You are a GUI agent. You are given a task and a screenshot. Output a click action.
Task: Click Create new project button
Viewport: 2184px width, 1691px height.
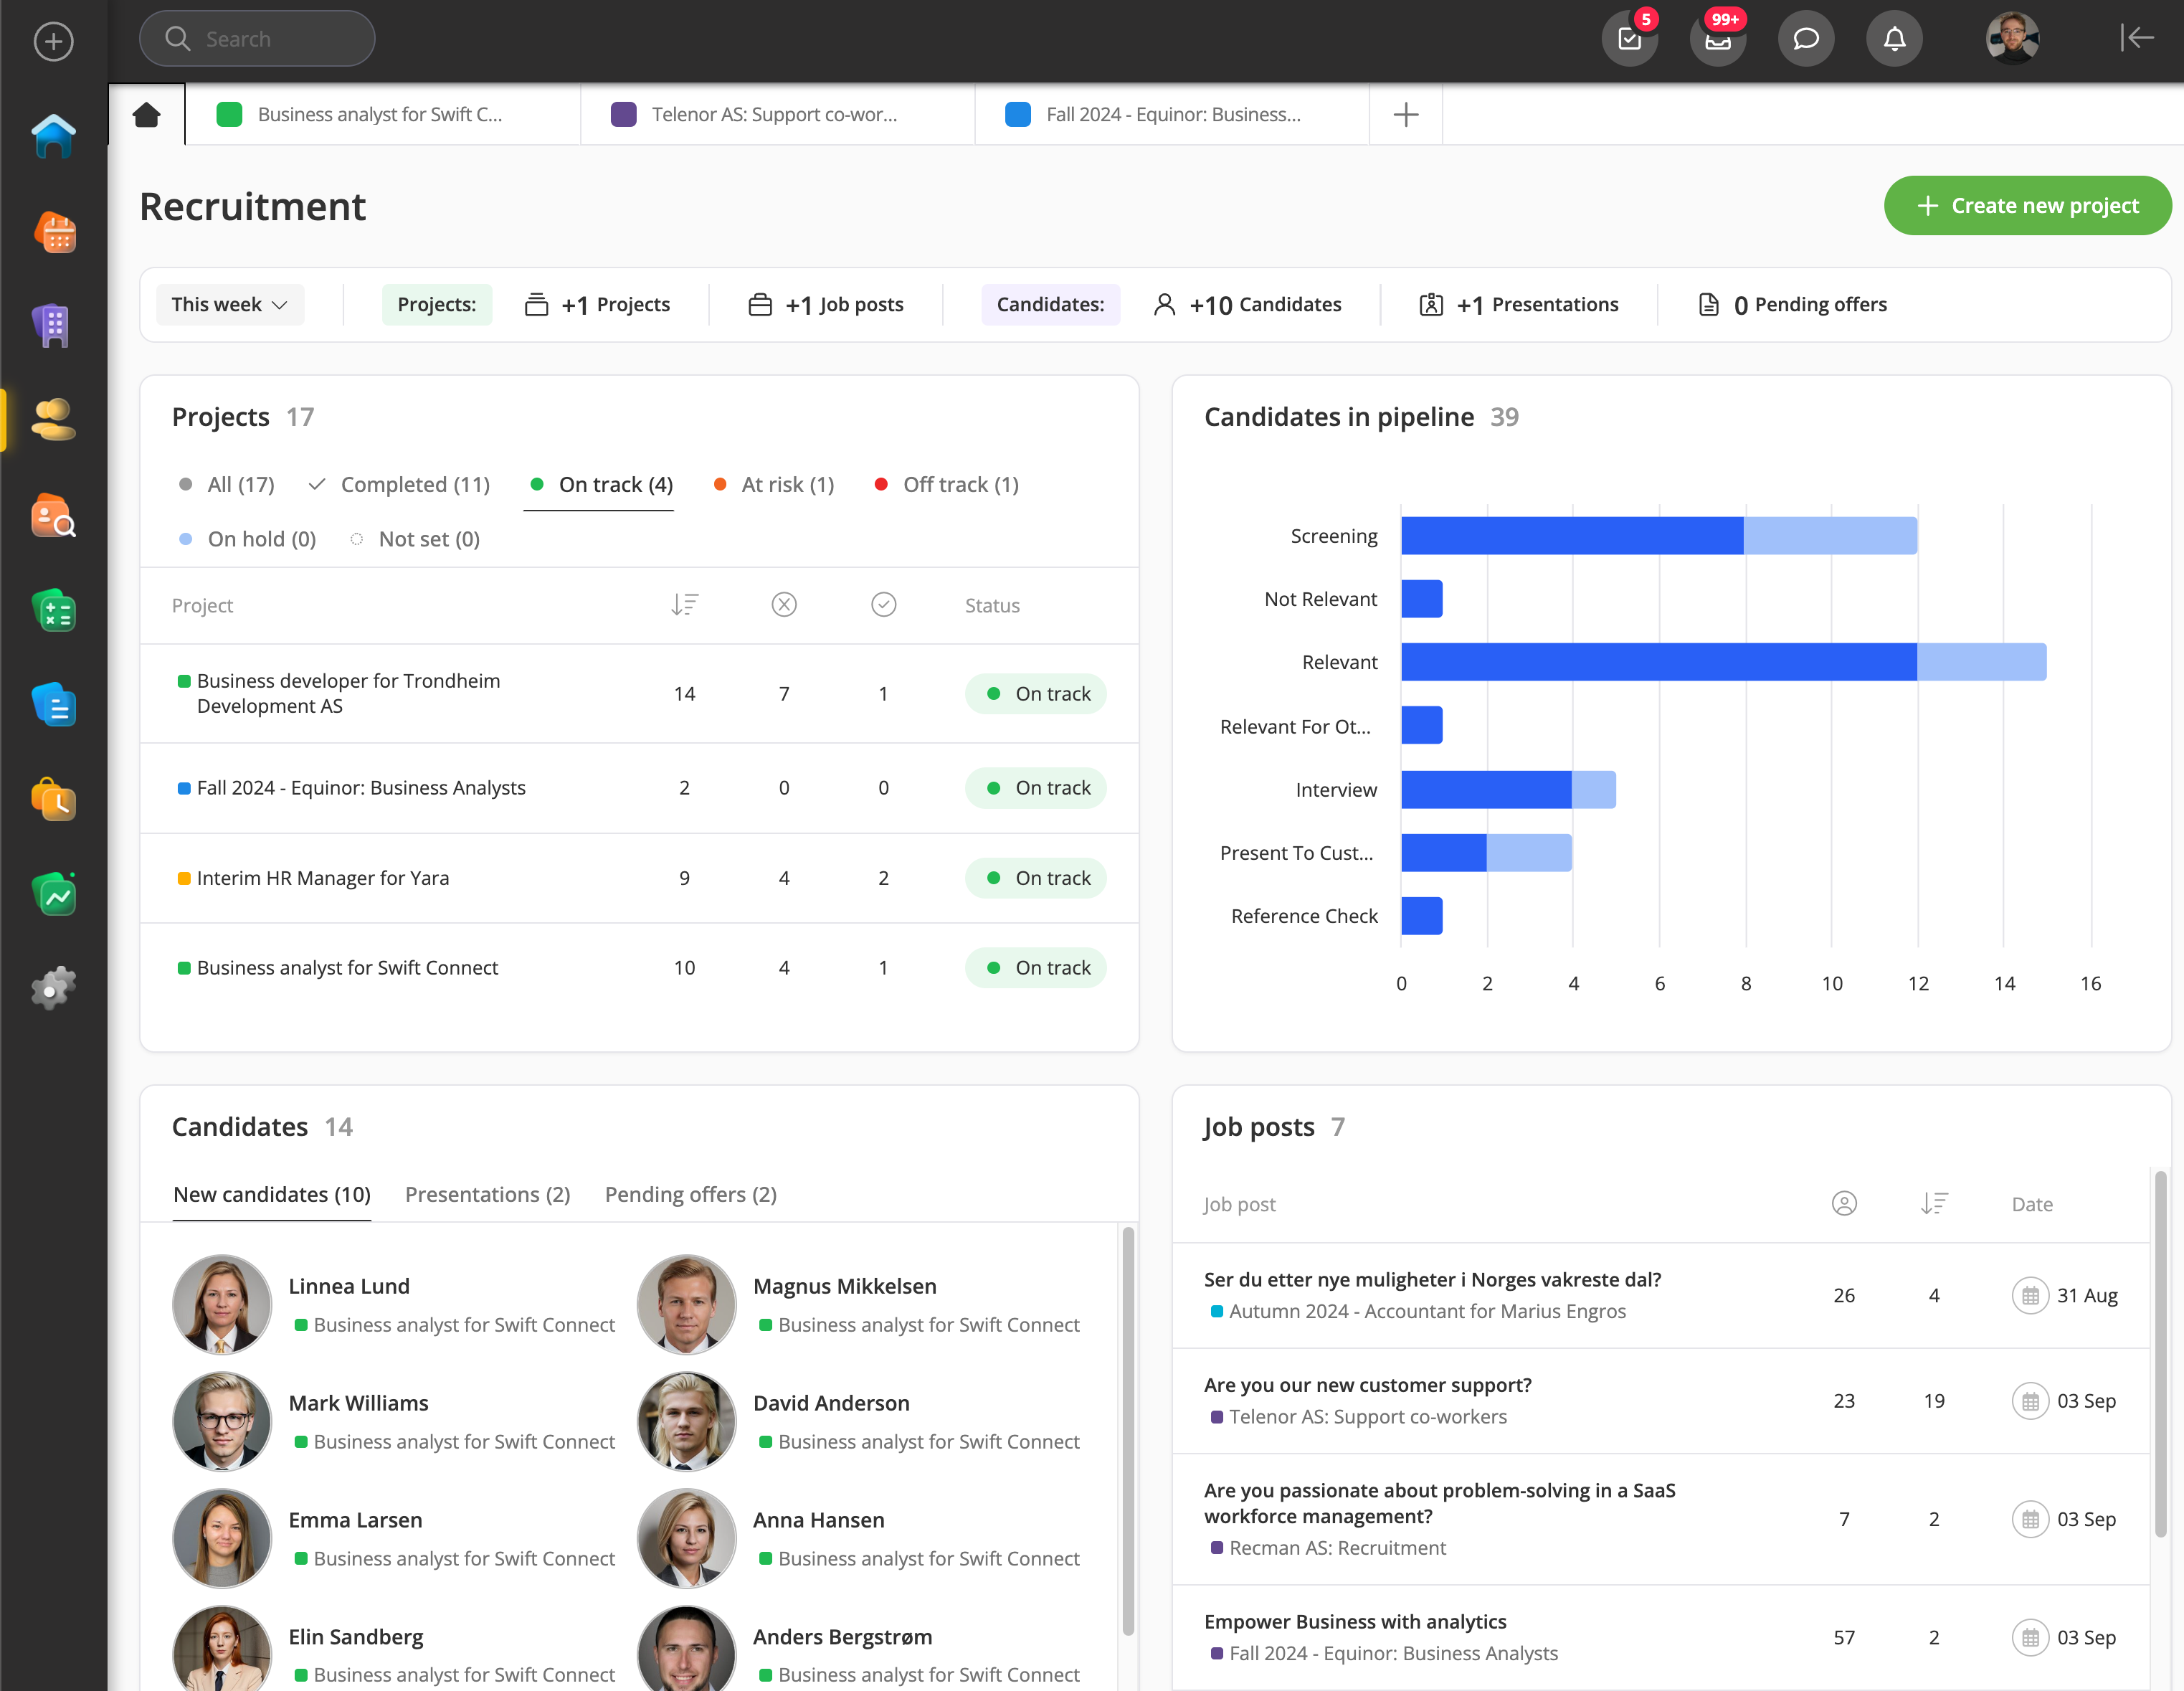[x=2027, y=206]
